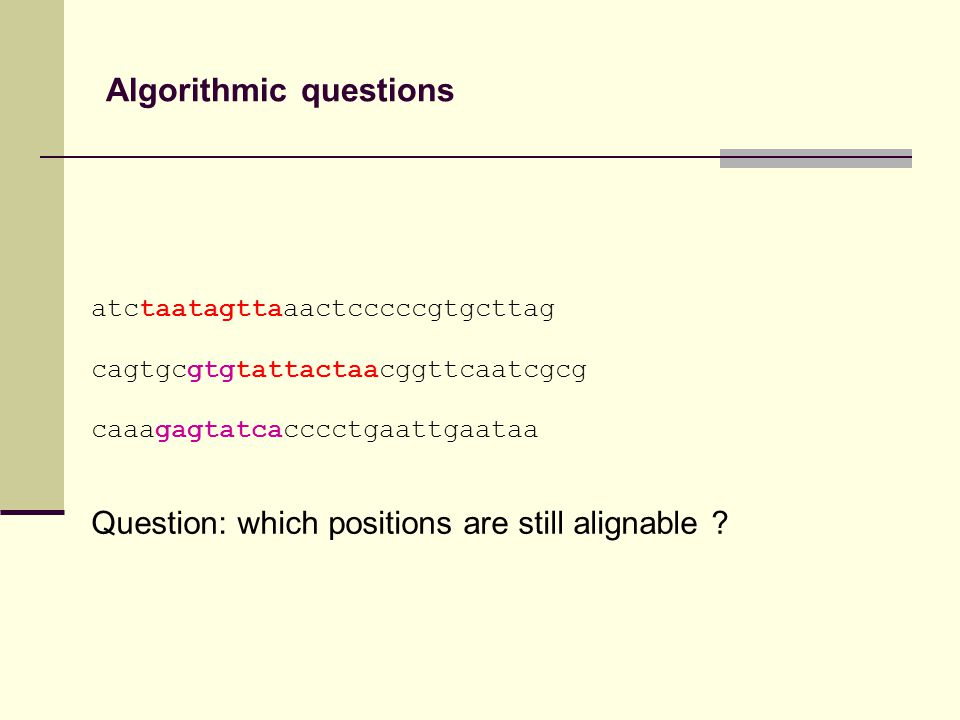The image size is (960, 720).
Task: Click the red 'taatagtta' highlighted segment
Action: tap(211, 309)
